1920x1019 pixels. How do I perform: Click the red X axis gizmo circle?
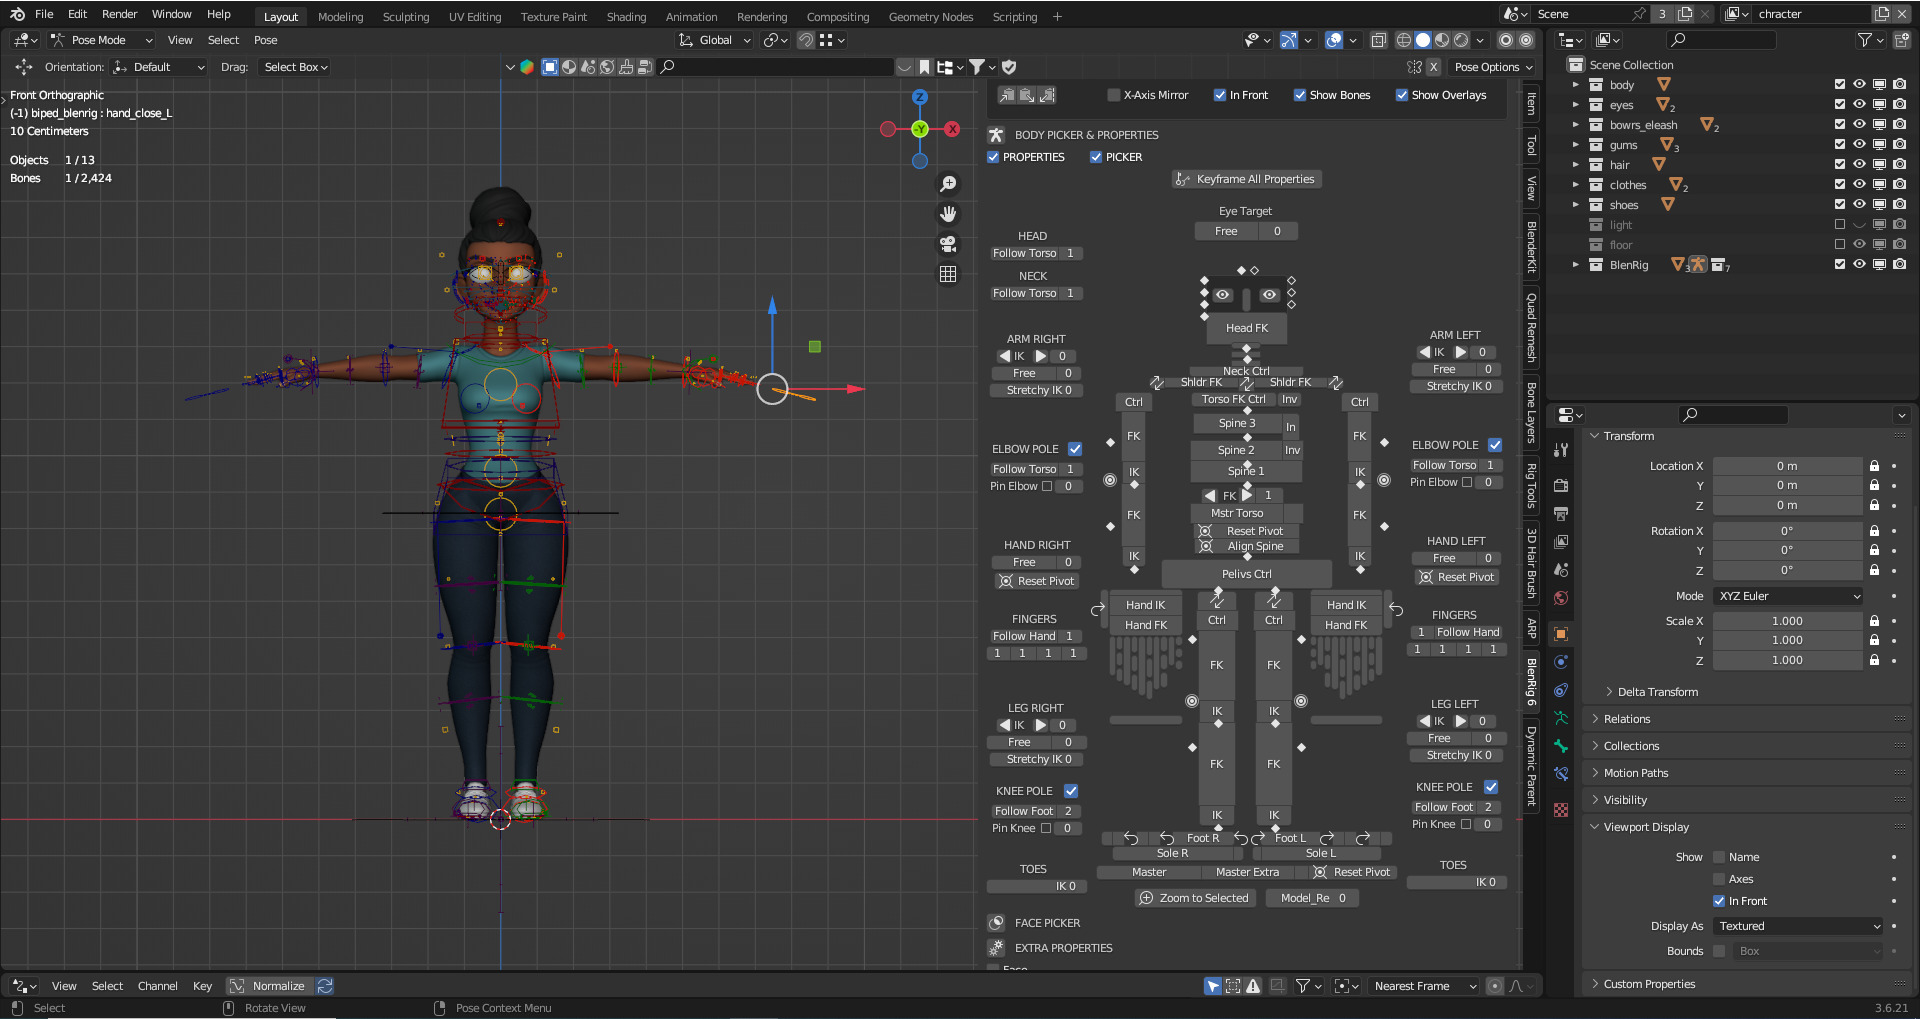952,129
